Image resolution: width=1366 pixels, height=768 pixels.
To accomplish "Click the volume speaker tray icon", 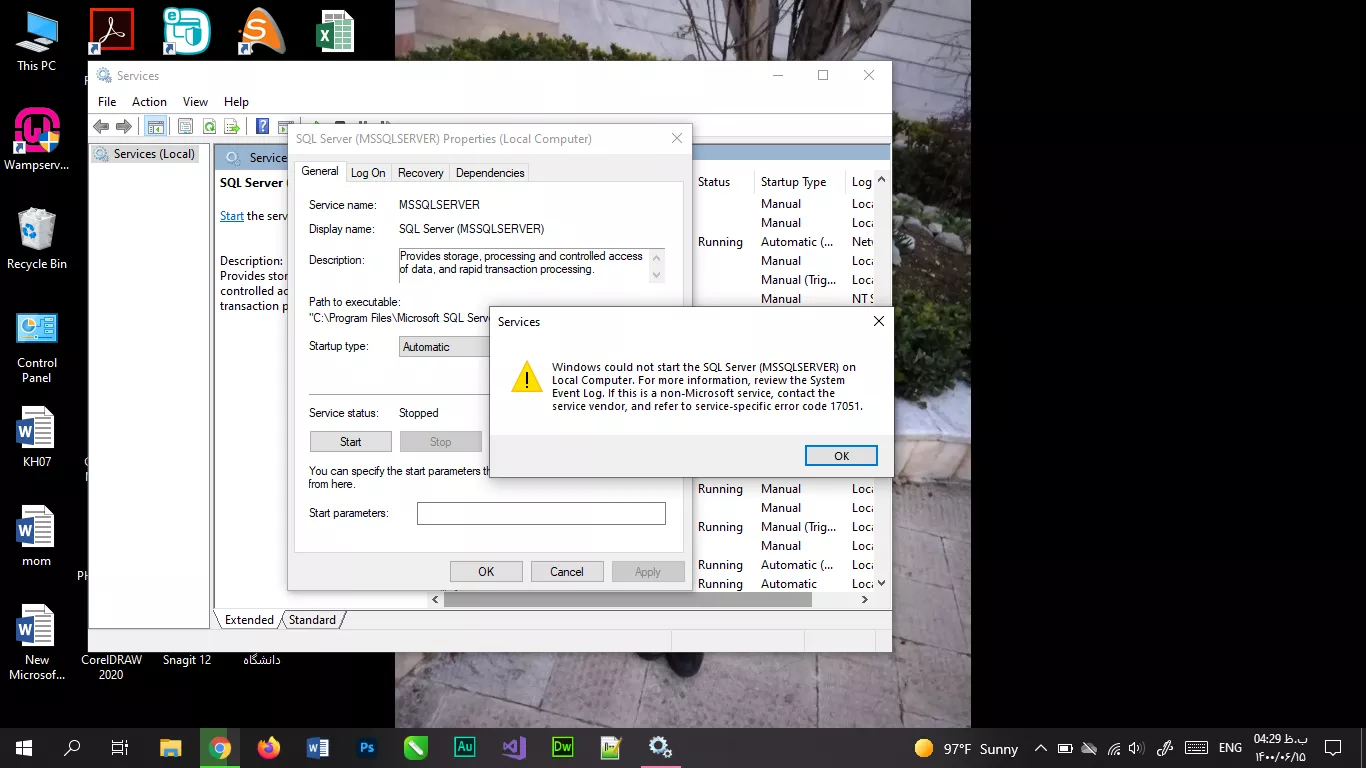I will pos(1136,748).
